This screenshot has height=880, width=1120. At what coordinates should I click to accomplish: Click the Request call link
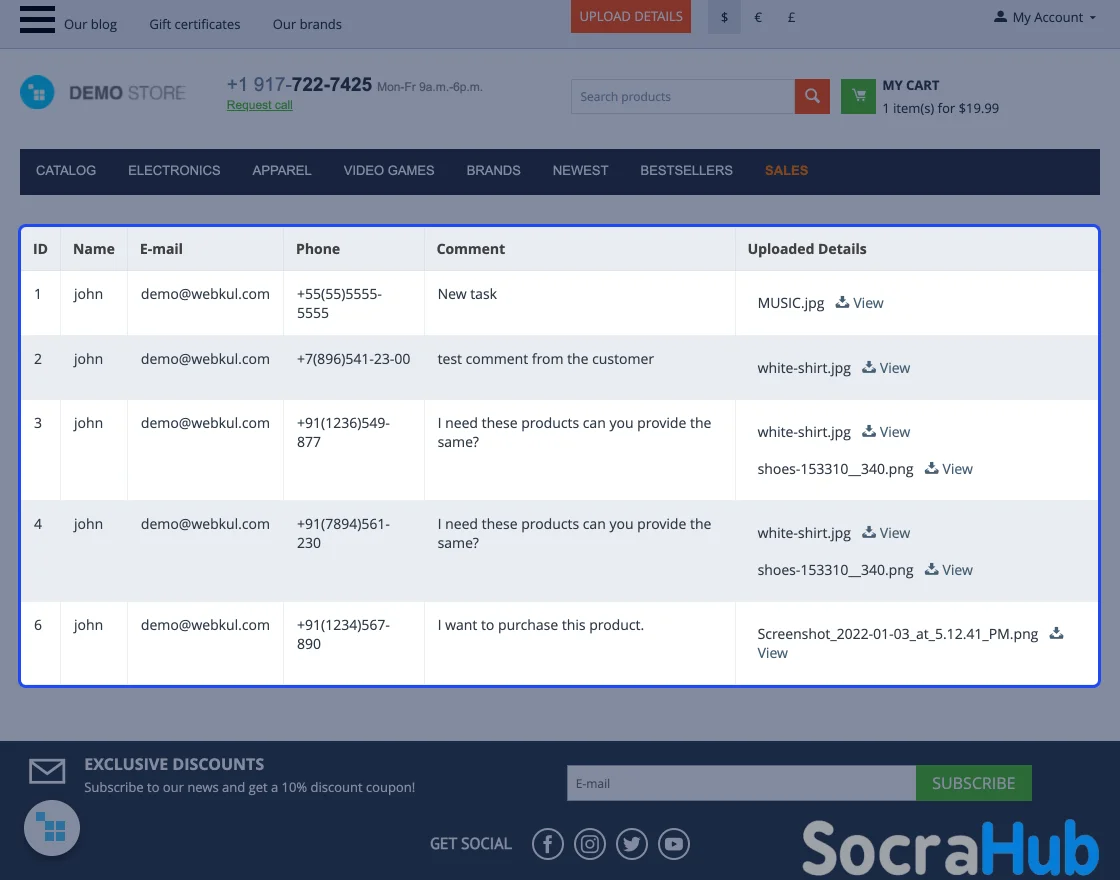tap(259, 105)
